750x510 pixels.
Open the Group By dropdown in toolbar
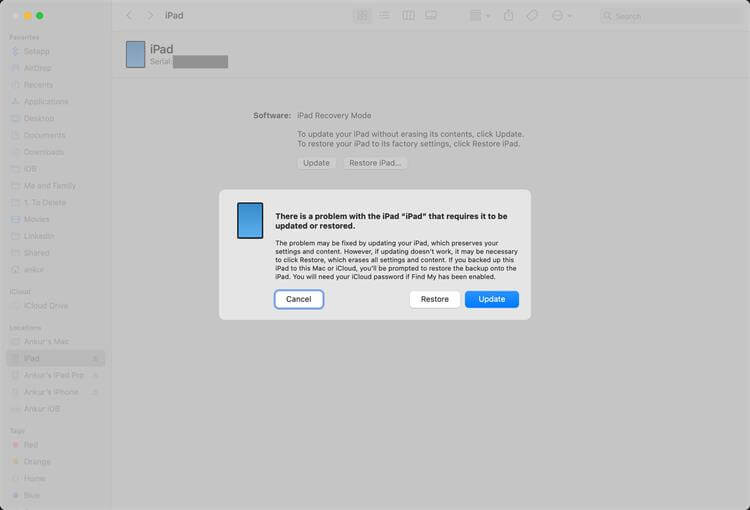[x=480, y=16]
